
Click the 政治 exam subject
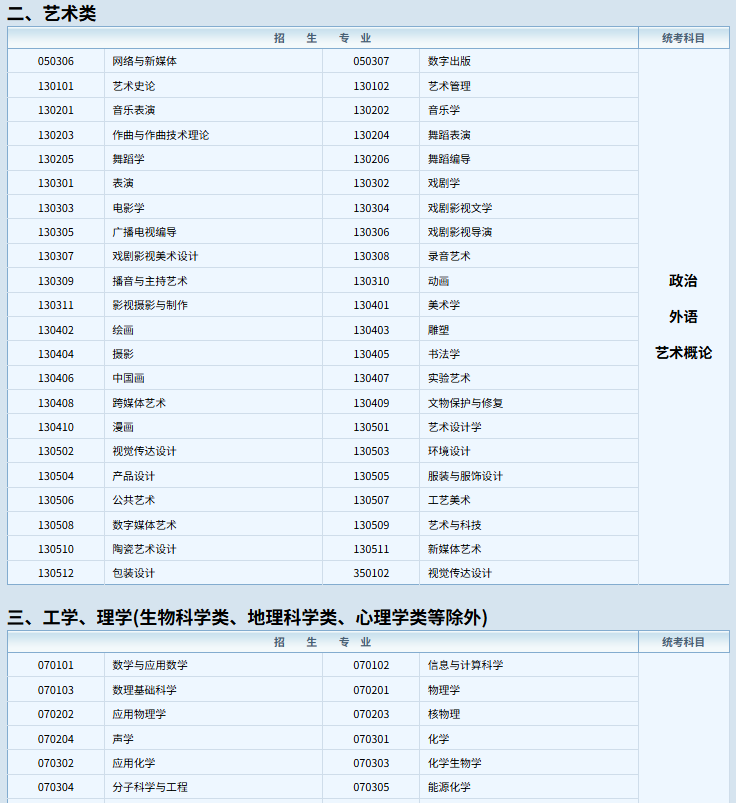(683, 281)
